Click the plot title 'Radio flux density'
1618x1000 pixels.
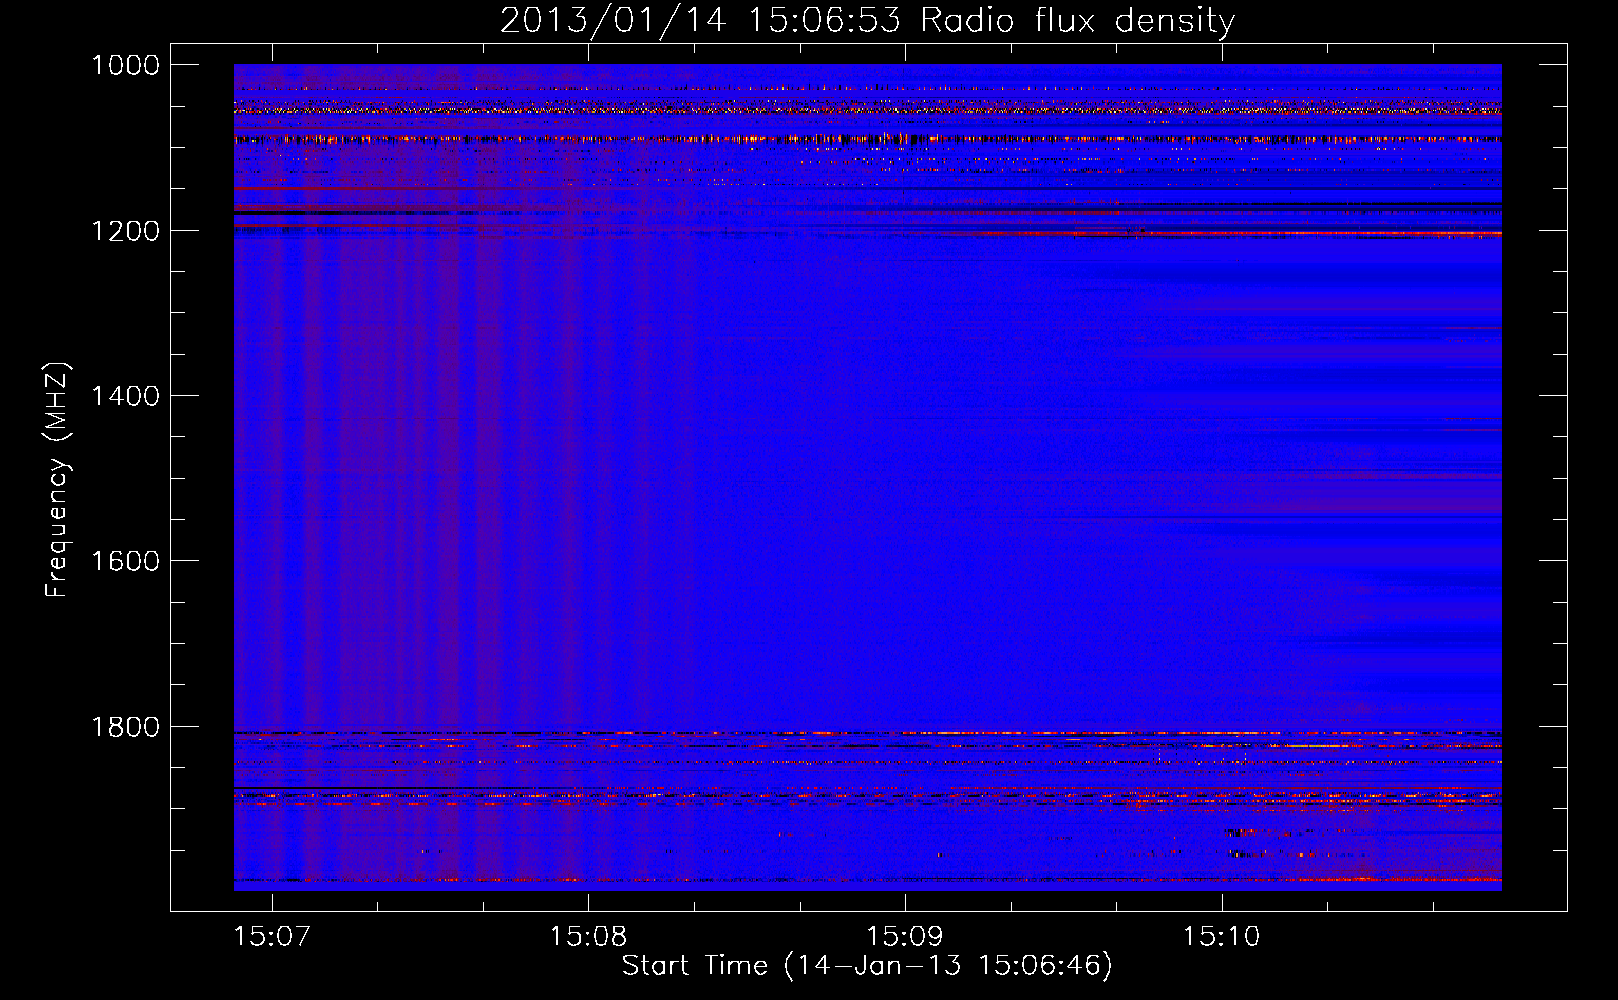(x=1078, y=20)
